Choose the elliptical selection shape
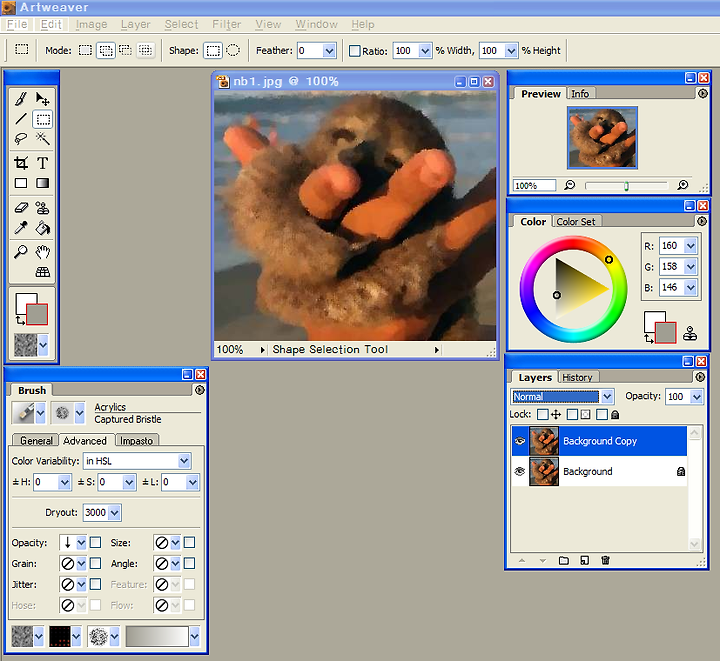Image resolution: width=720 pixels, height=661 pixels. tap(233, 50)
